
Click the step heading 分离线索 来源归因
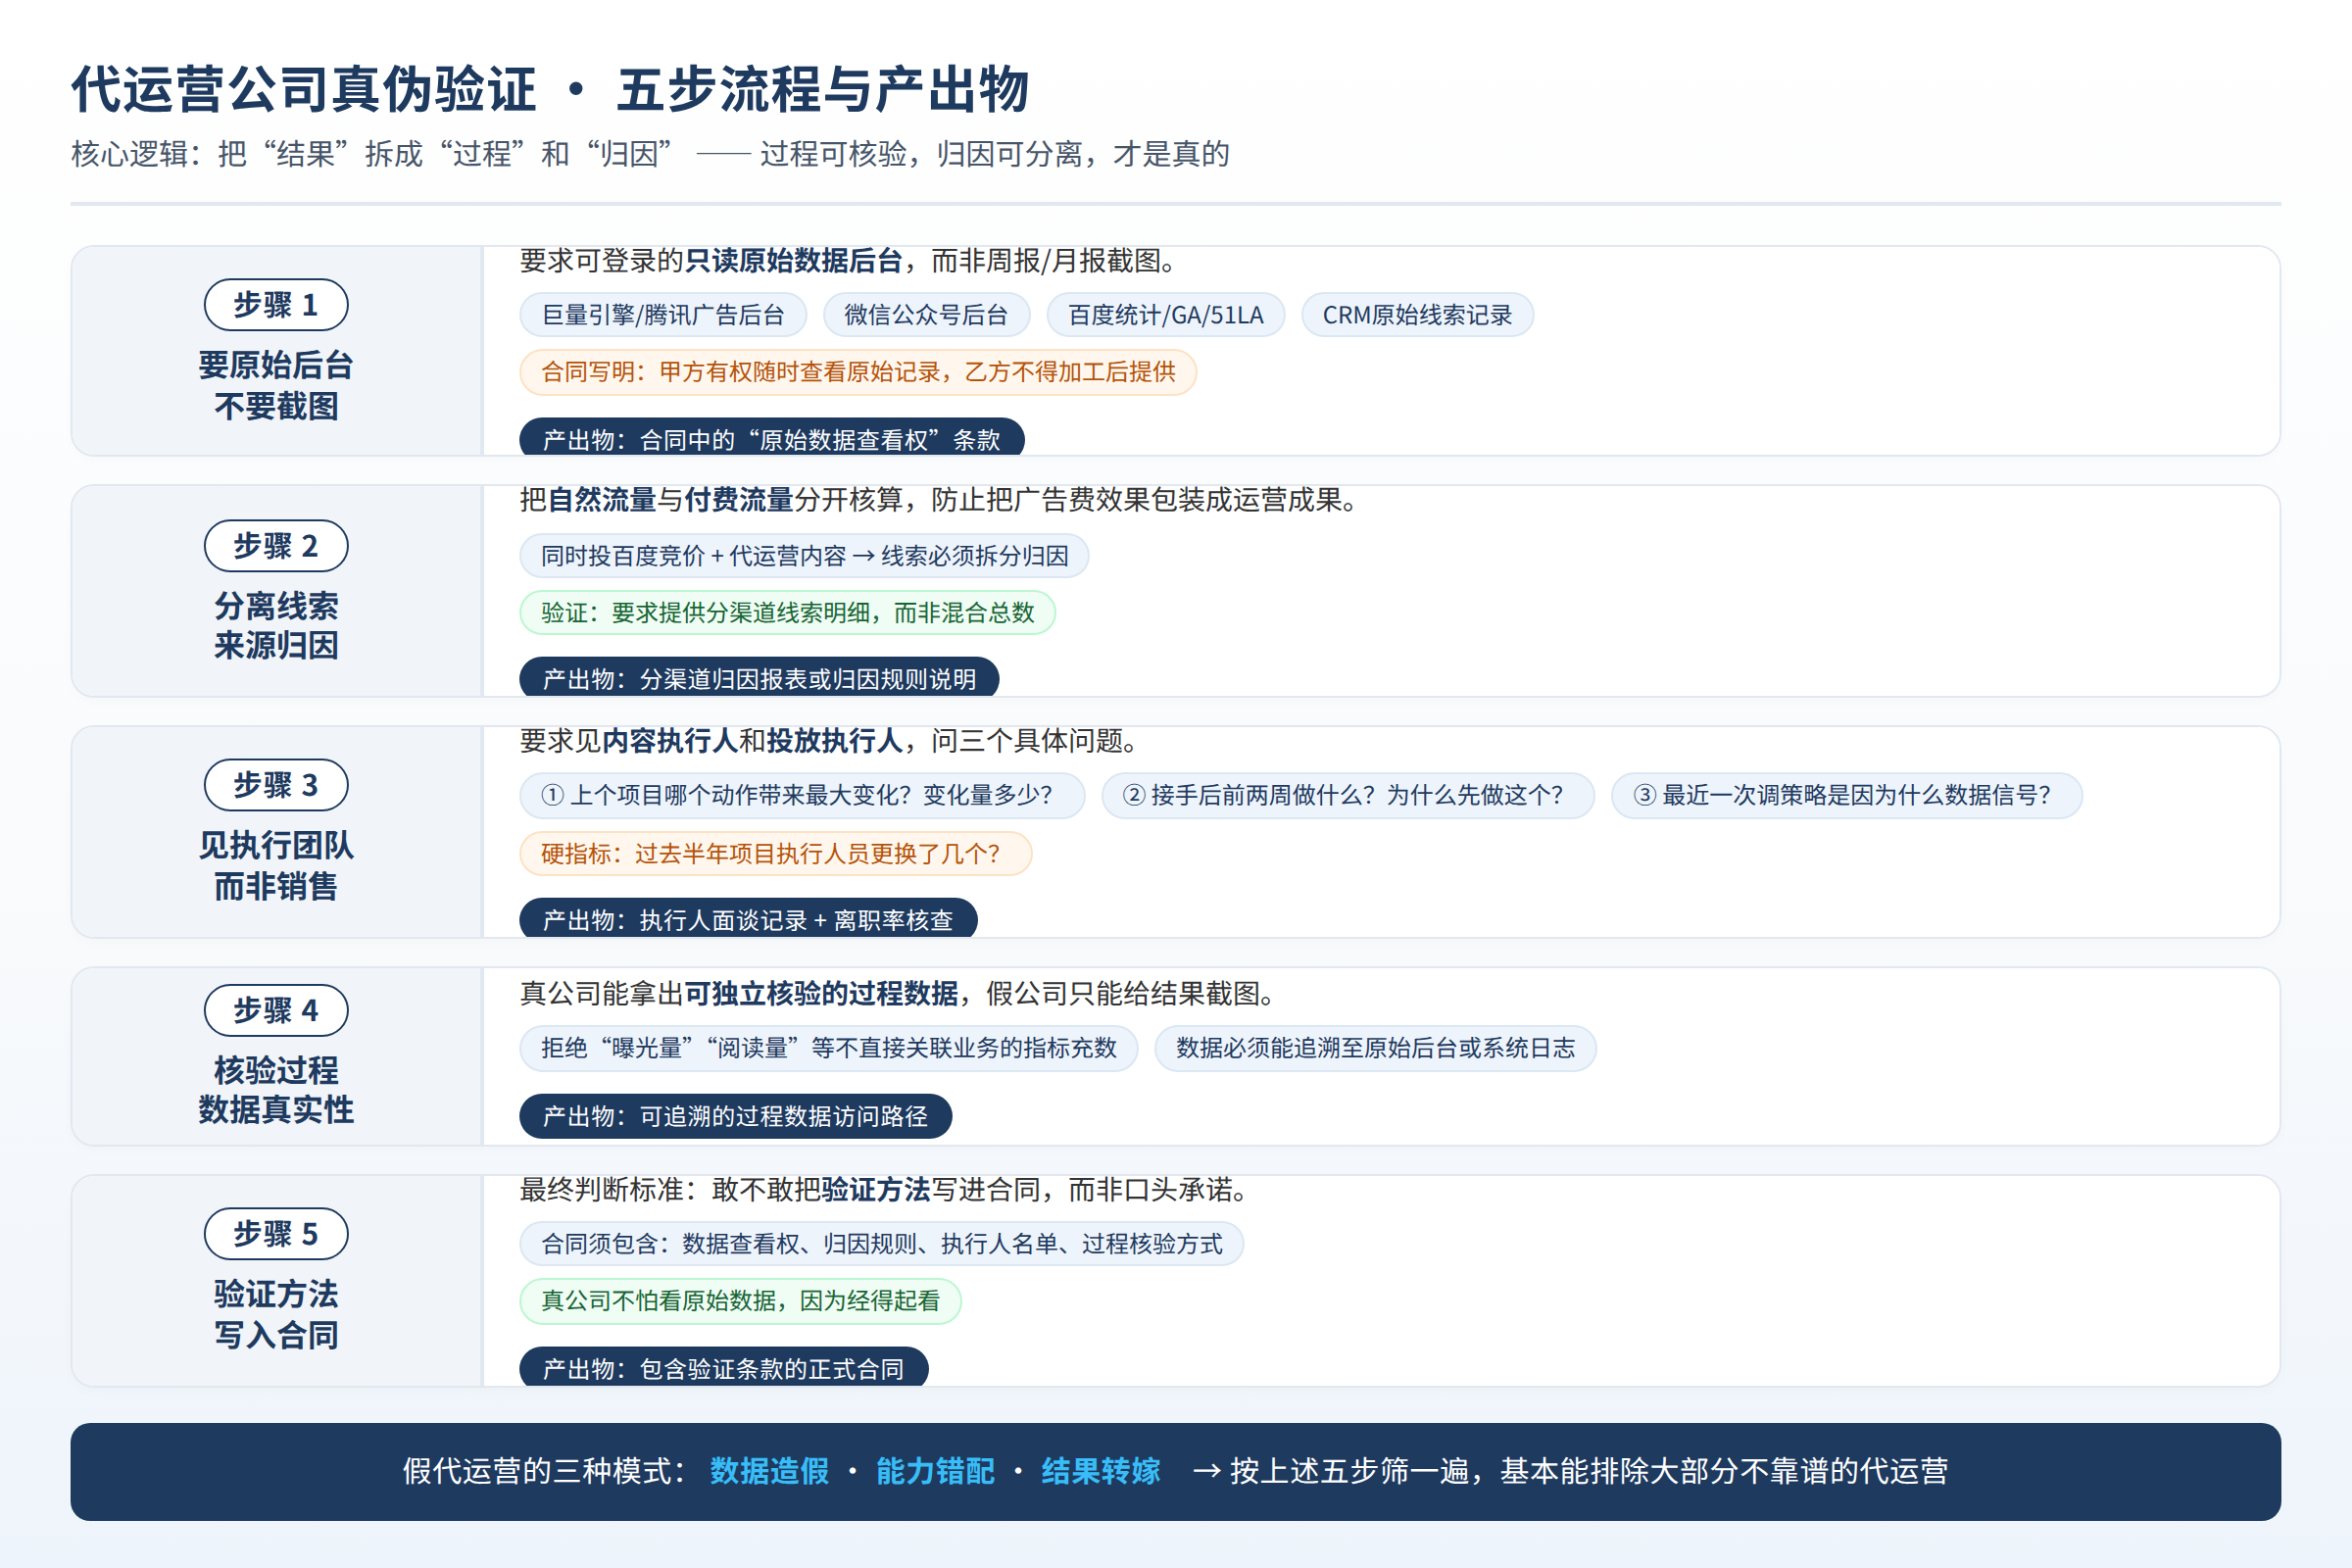point(276,626)
